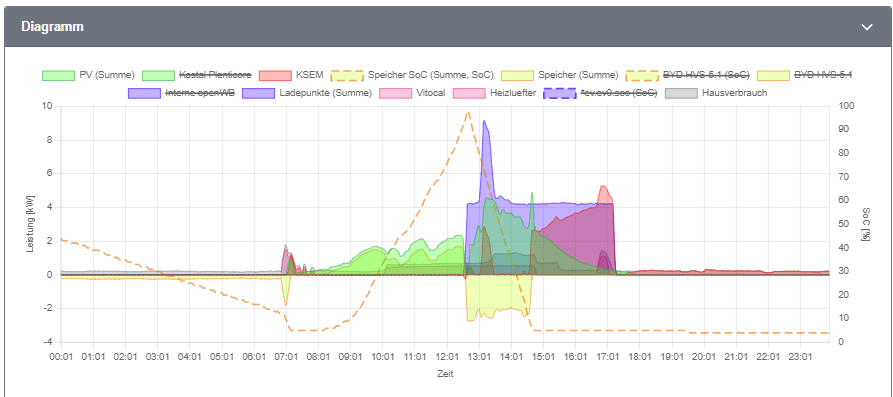Hide Speicher (Summe) dataset
This screenshot has height=397, width=893.
tap(559, 75)
